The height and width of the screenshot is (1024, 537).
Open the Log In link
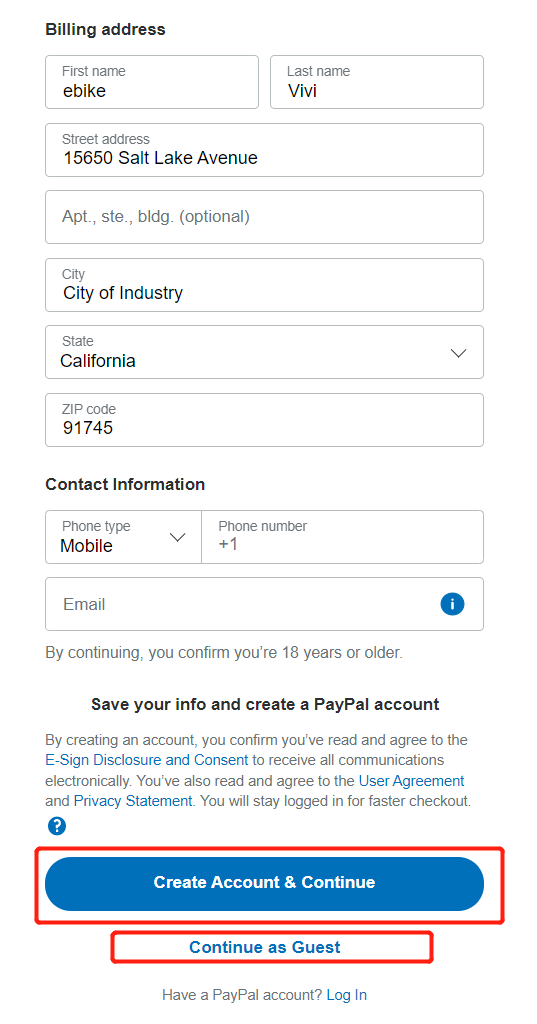pos(346,995)
